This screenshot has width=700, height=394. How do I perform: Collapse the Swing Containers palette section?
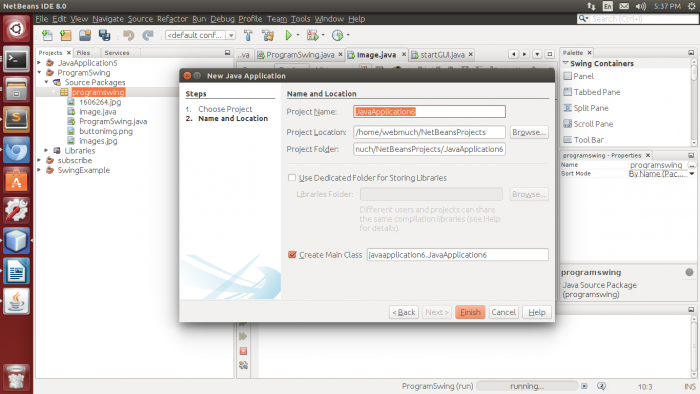566,63
